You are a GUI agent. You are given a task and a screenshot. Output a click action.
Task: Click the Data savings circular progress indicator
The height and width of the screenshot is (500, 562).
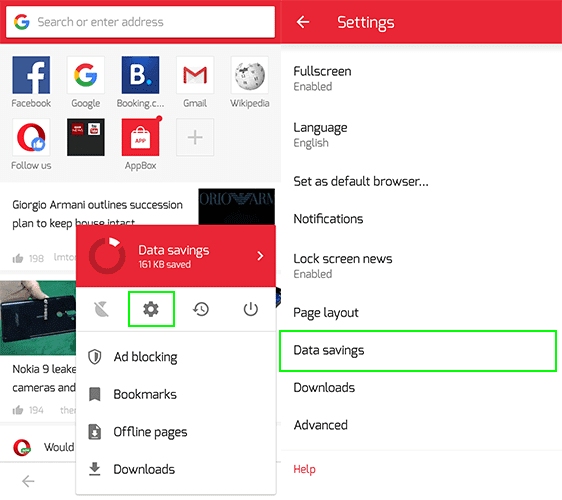point(107,256)
